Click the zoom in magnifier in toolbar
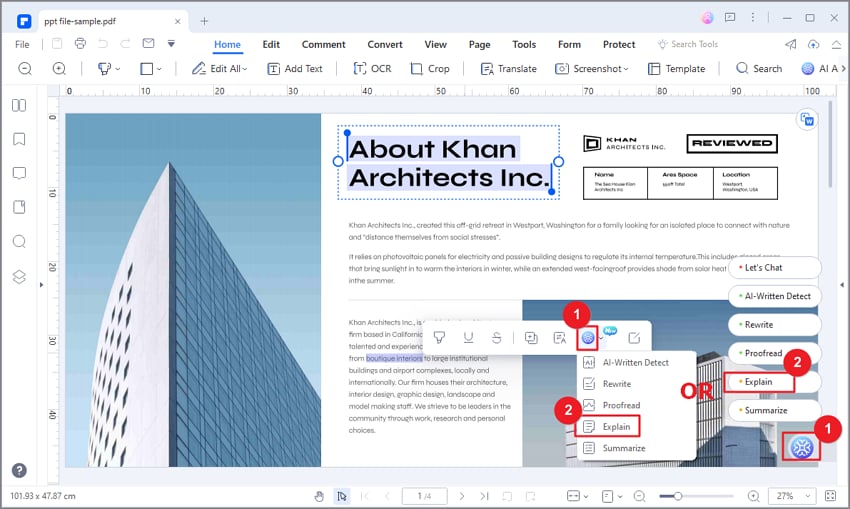Screen dimensions: 850x509 click(59, 68)
